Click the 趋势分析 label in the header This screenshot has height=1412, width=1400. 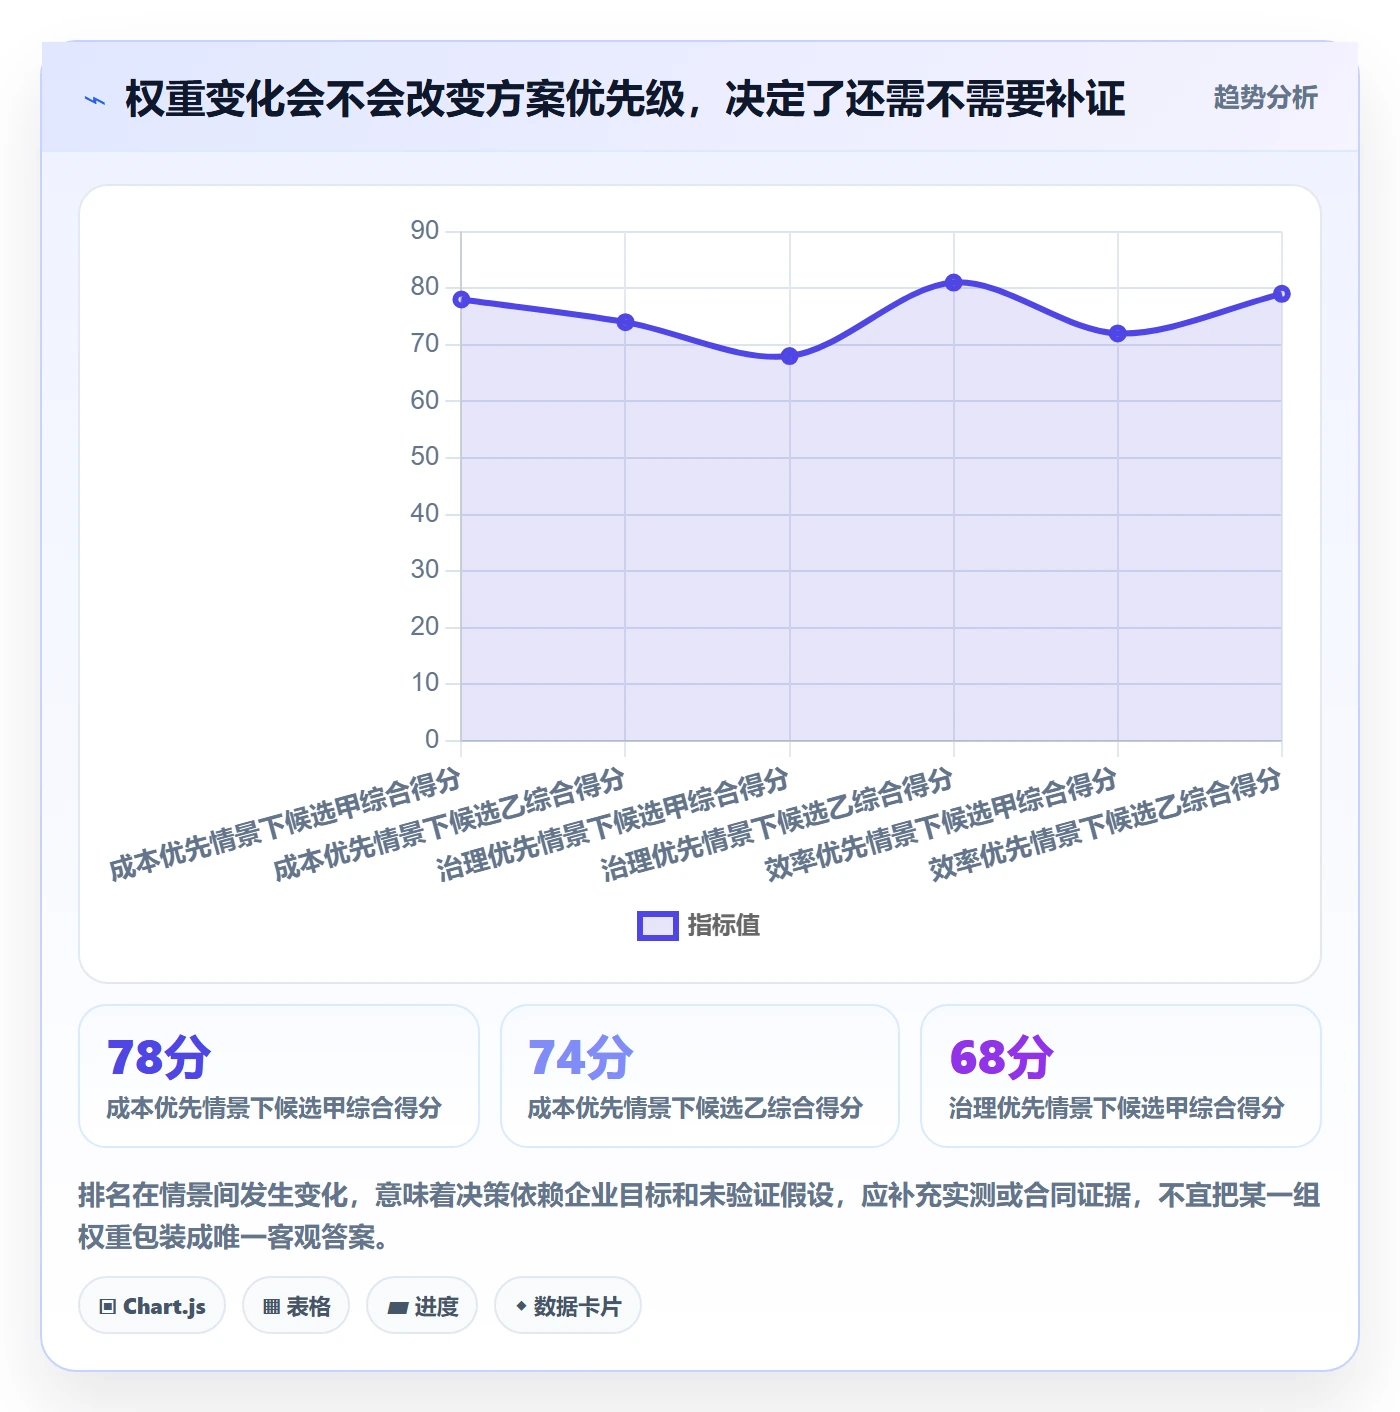pos(1265,97)
